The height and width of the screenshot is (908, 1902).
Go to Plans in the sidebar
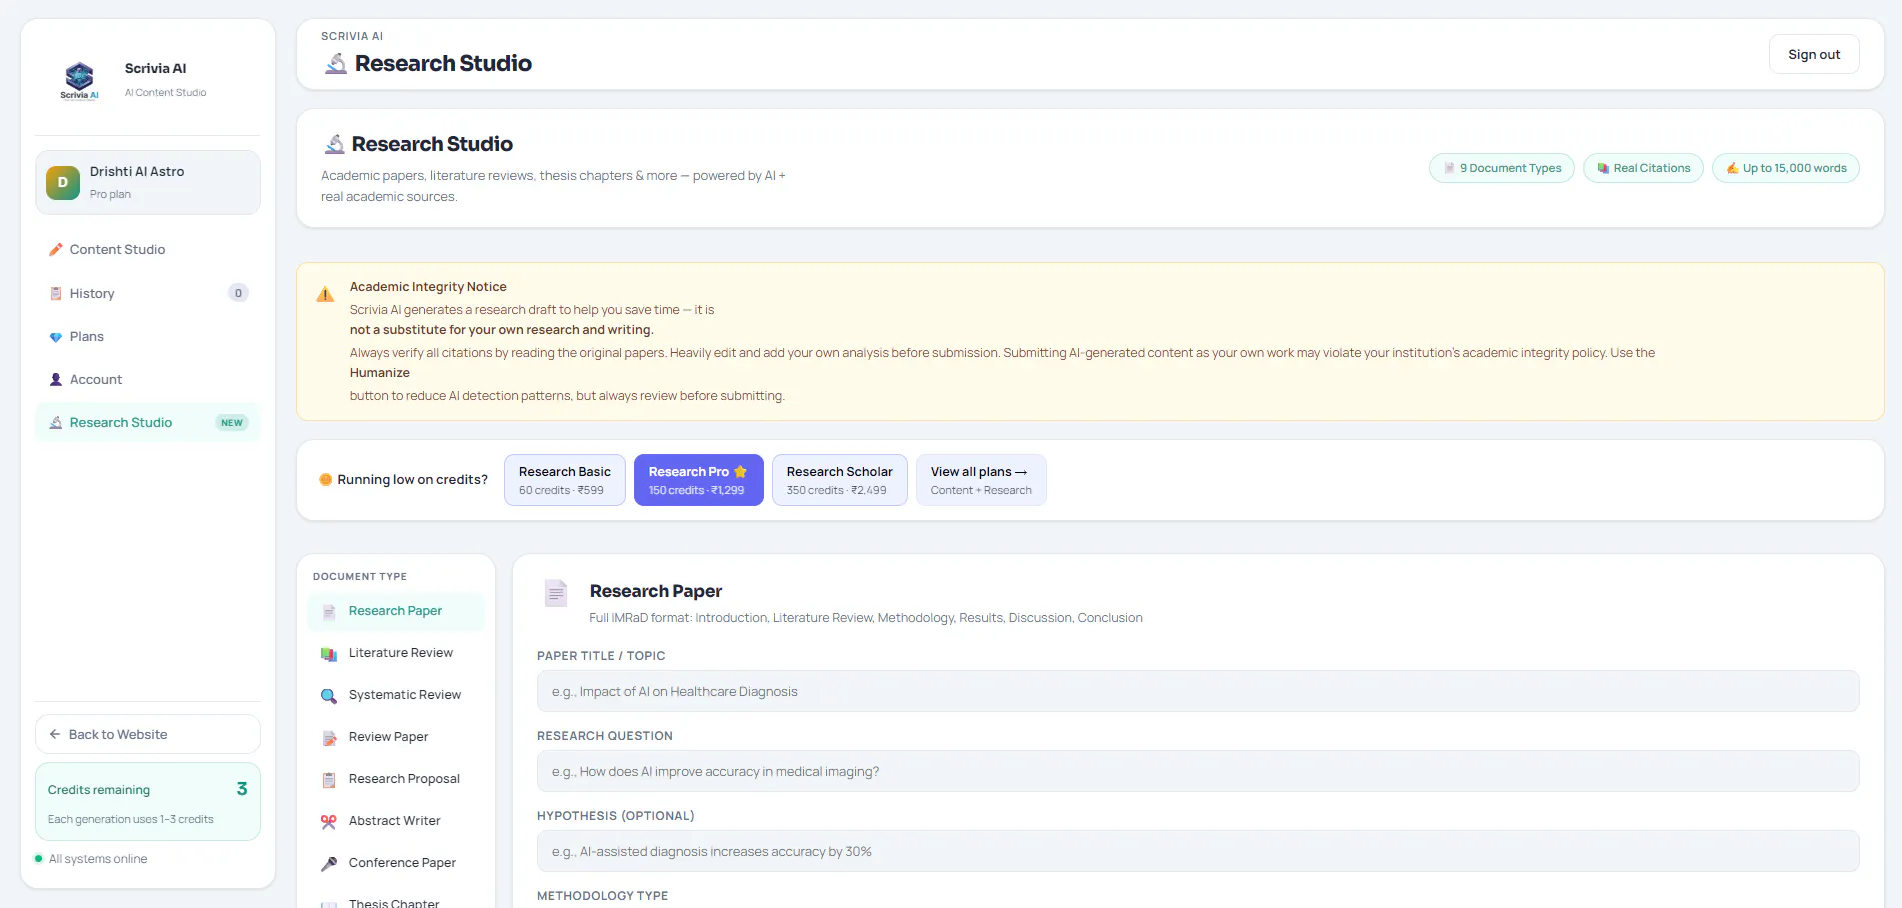(148, 337)
